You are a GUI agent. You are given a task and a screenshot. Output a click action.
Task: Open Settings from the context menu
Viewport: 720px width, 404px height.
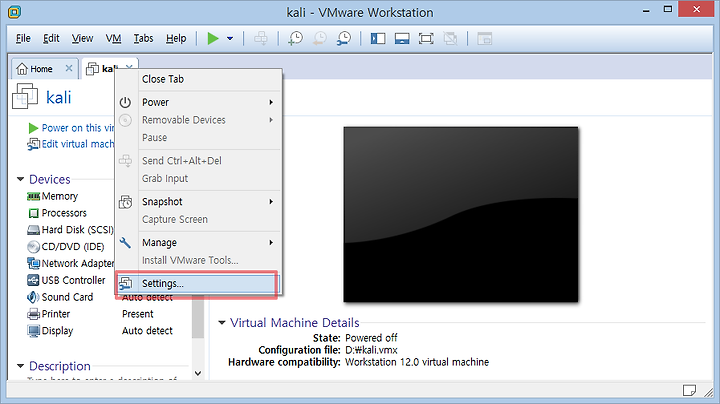tap(197, 284)
